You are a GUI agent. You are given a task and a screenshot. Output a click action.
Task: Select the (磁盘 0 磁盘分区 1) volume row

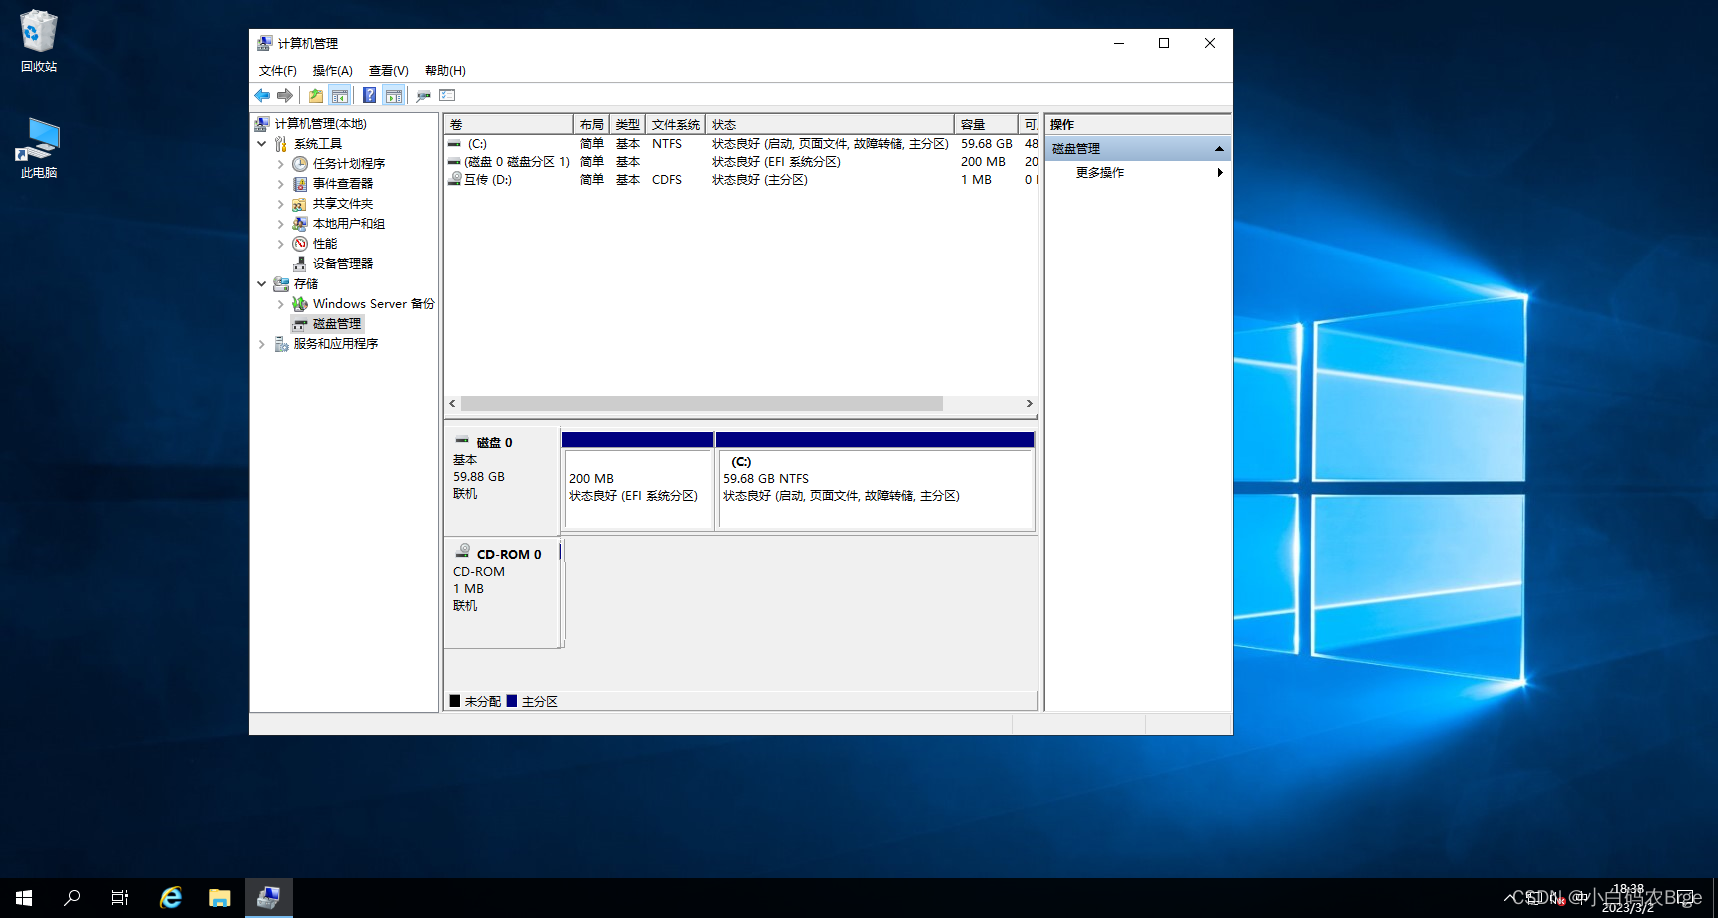(742, 162)
